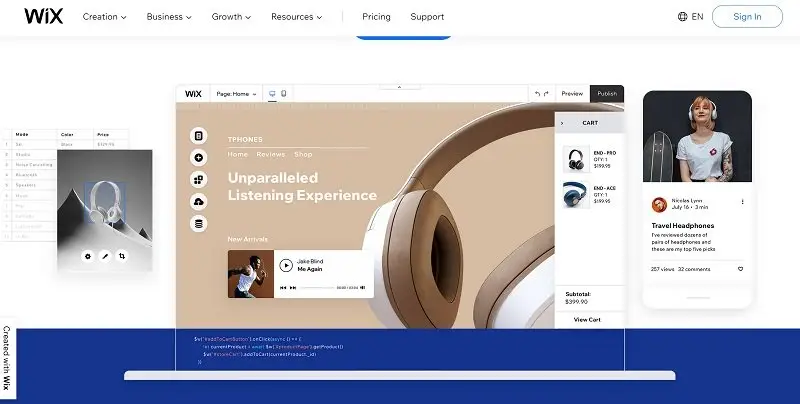This screenshot has height=404, width=800.
Task: Click the crop icon on headphone image
Action: [x=122, y=256]
